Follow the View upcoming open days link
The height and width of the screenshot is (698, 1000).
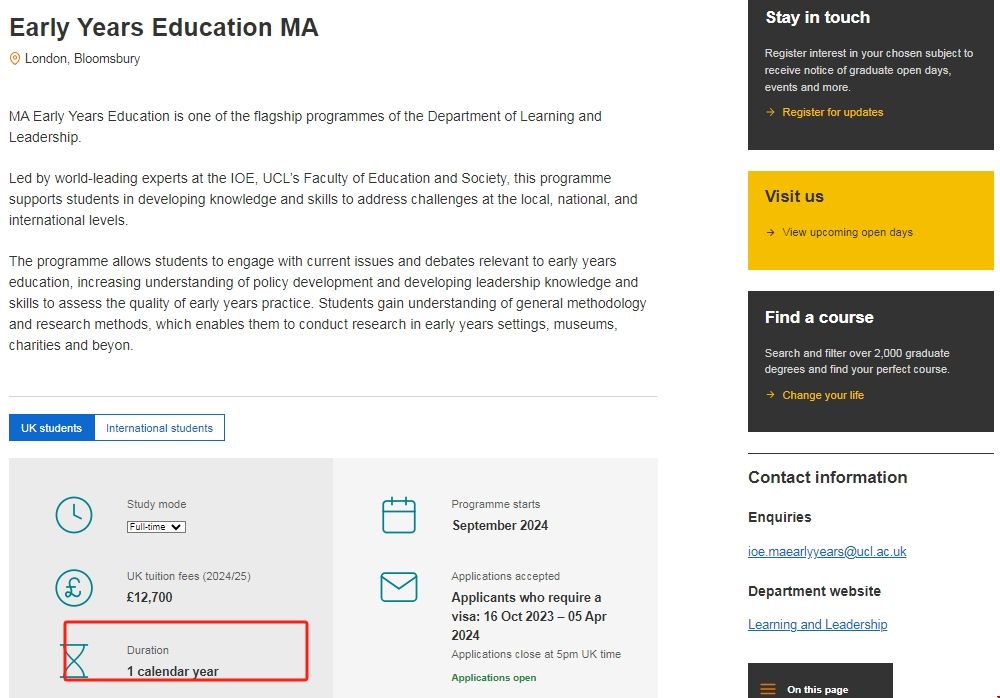(x=847, y=233)
